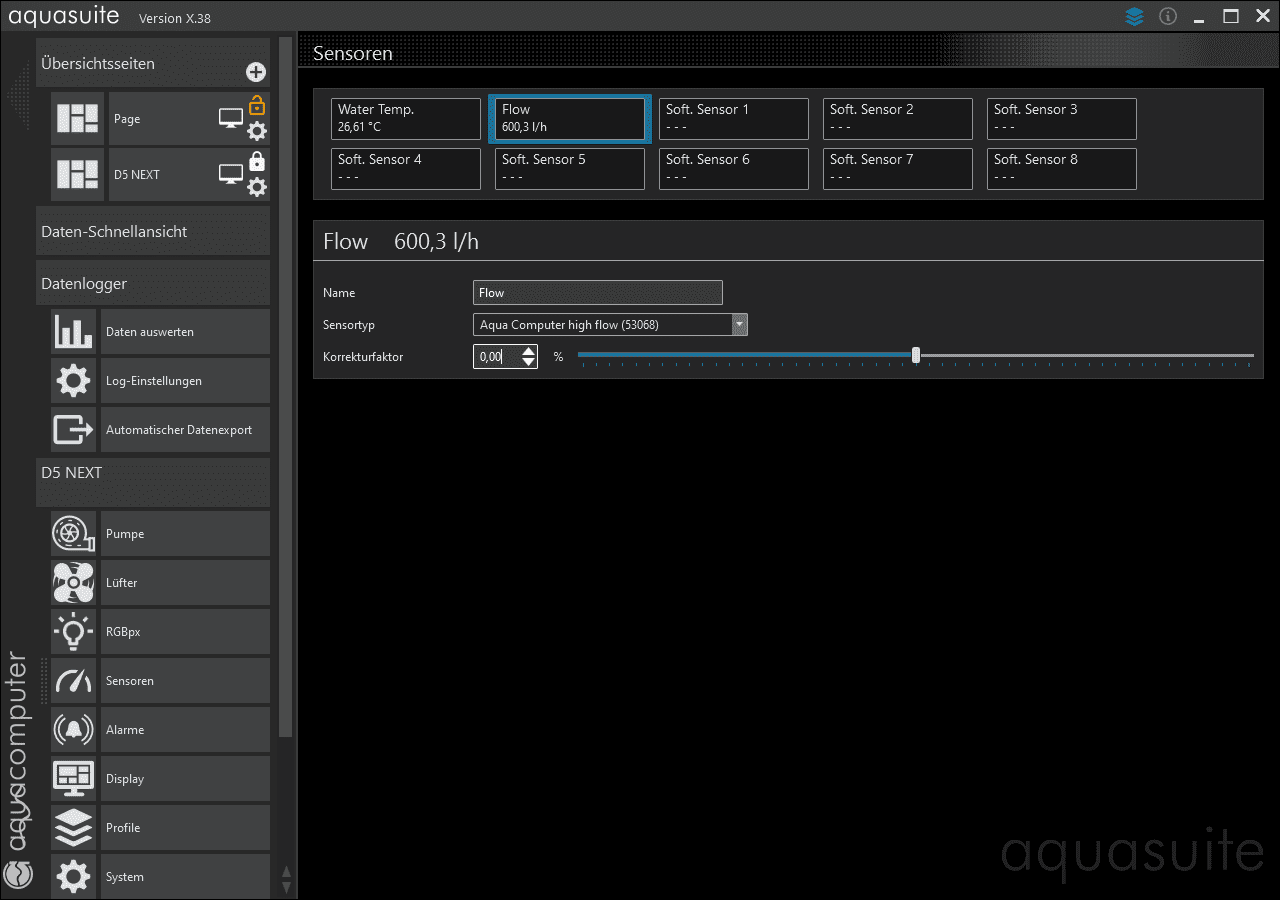Open the D5 NEXT overview entry label
This screenshot has width=1280, height=900.
(x=137, y=175)
